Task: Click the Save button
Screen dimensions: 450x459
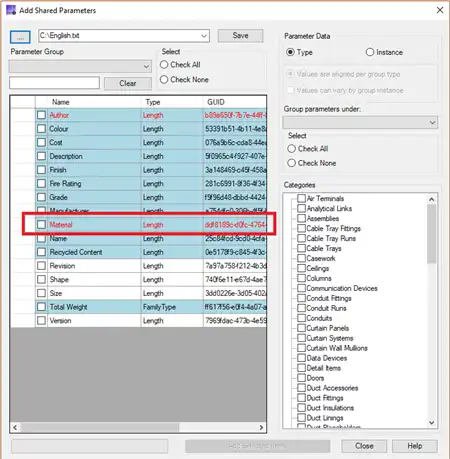Action: [x=240, y=36]
